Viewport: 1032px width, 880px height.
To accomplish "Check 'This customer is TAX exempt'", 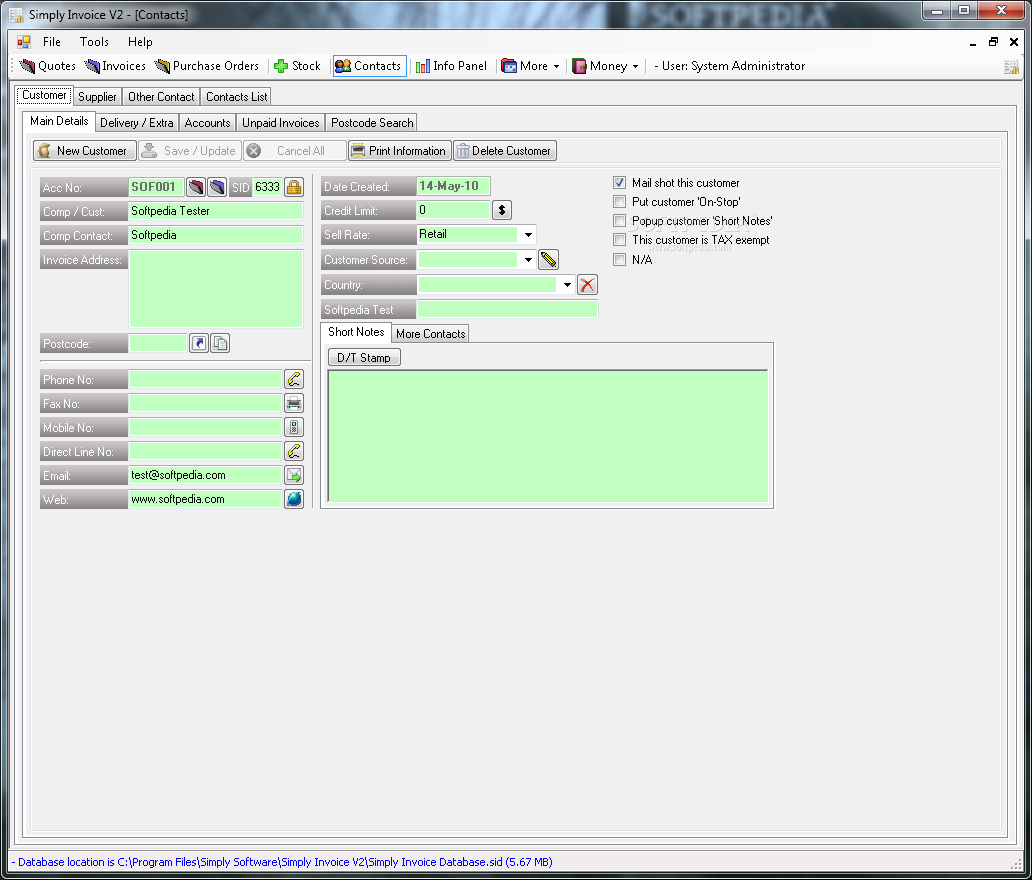I will coord(619,240).
